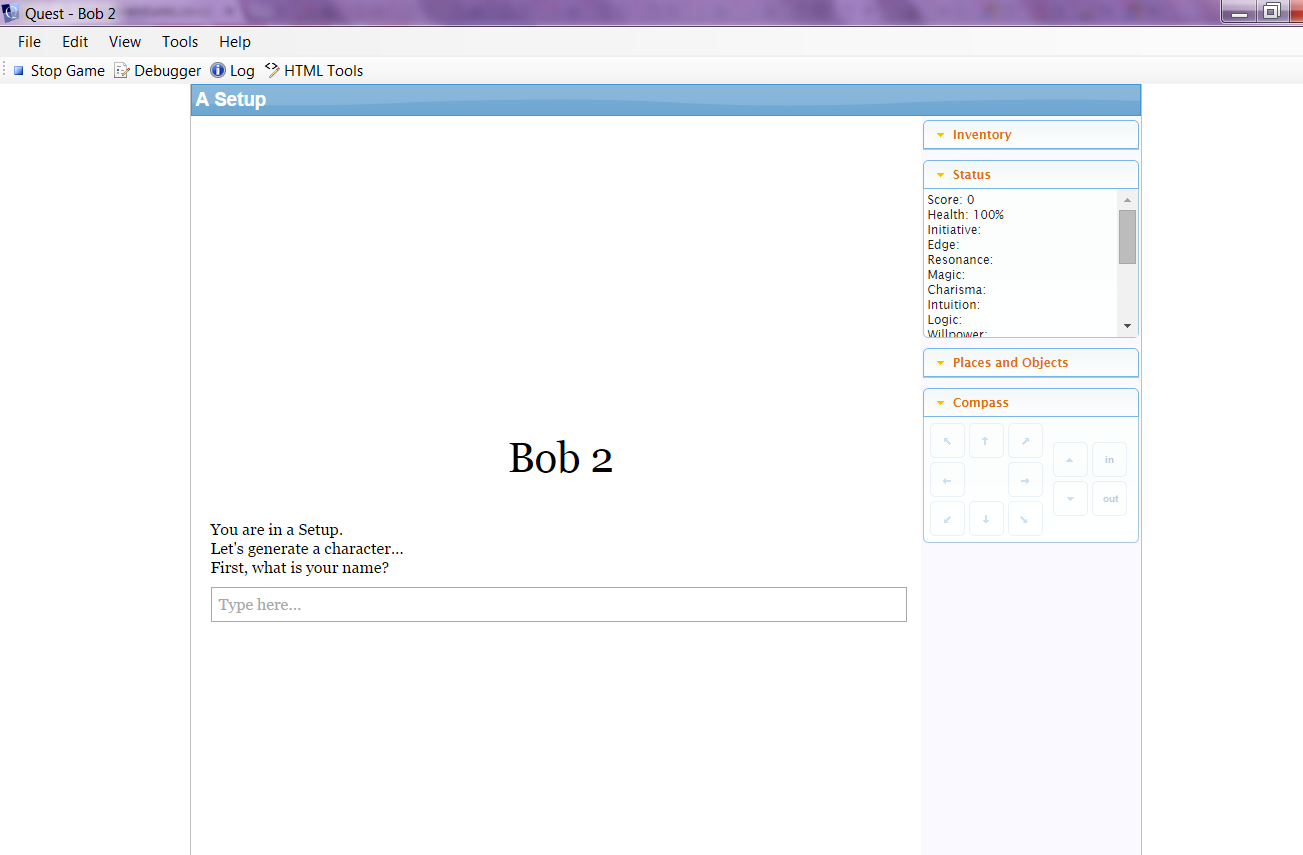Click the southeast compass arrow
The image size is (1303, 855).
coord(1025,519)
